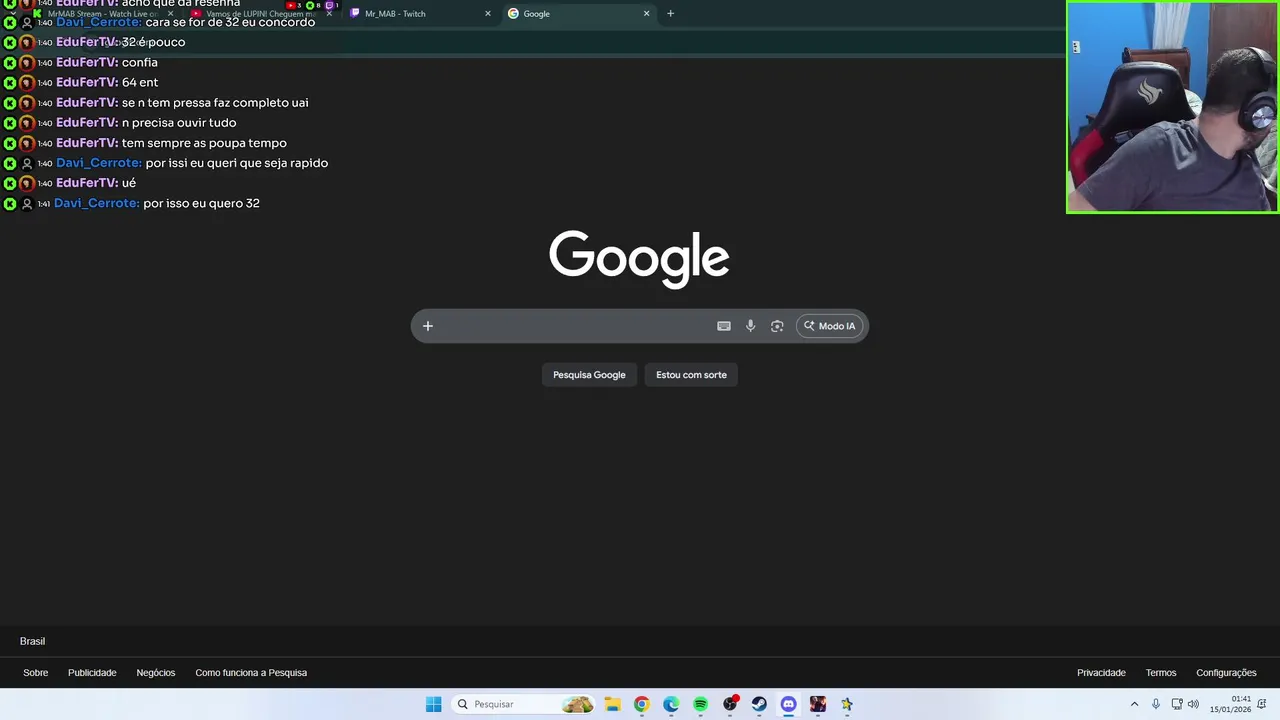Click Davi_Cerrote's message "por isso eu quero 32"
Image resolution: width=1280 pixels, height=720 pixels.
(x=201, y=203)
